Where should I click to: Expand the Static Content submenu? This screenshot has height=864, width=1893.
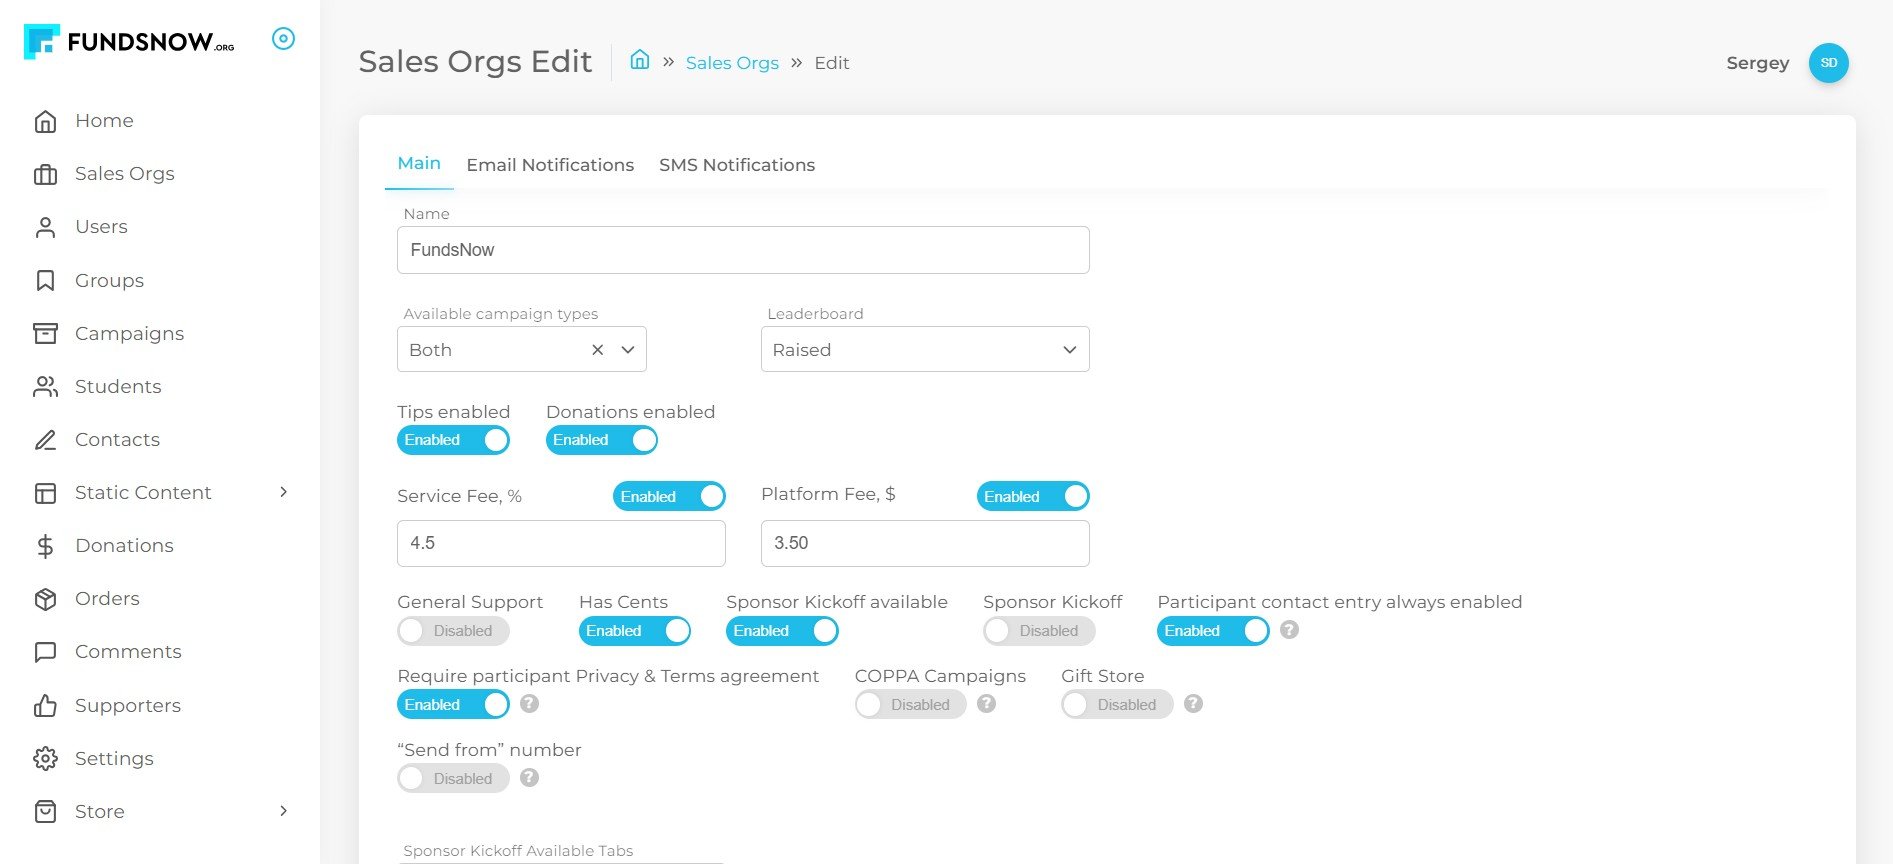284,492
